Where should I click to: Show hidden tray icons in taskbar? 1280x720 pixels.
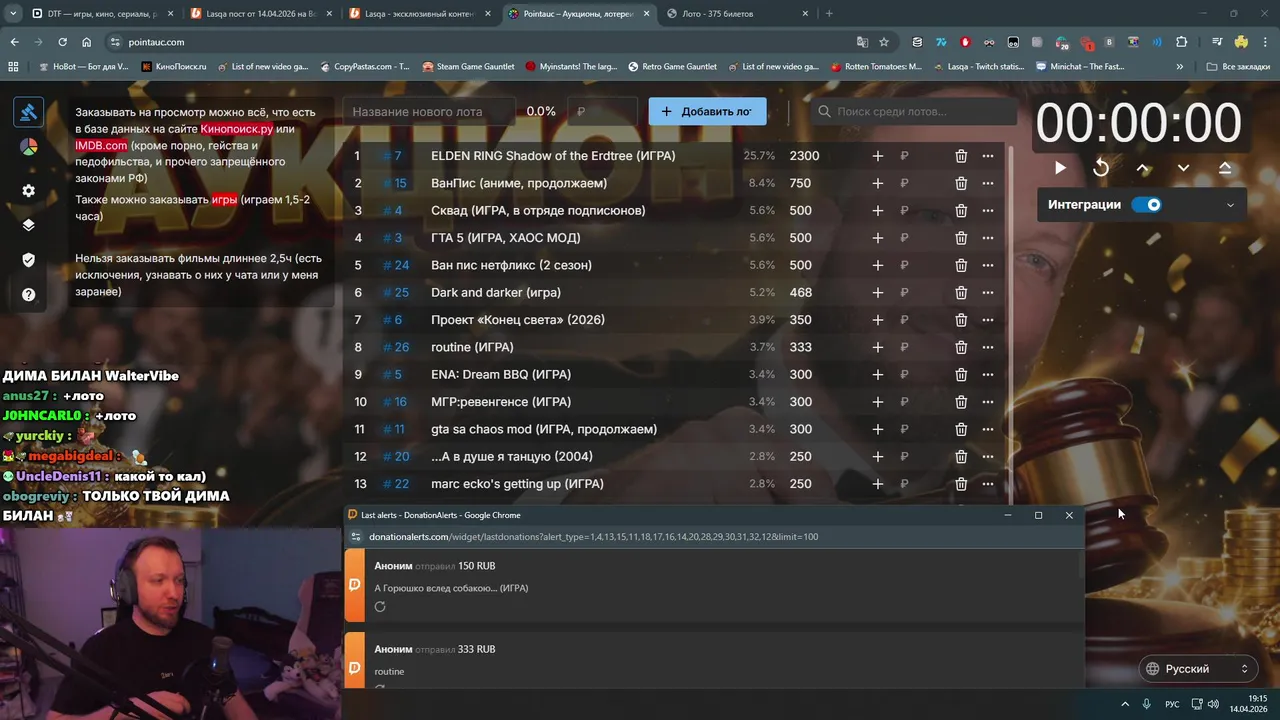pyautogui.click(x=1124, y=704)
